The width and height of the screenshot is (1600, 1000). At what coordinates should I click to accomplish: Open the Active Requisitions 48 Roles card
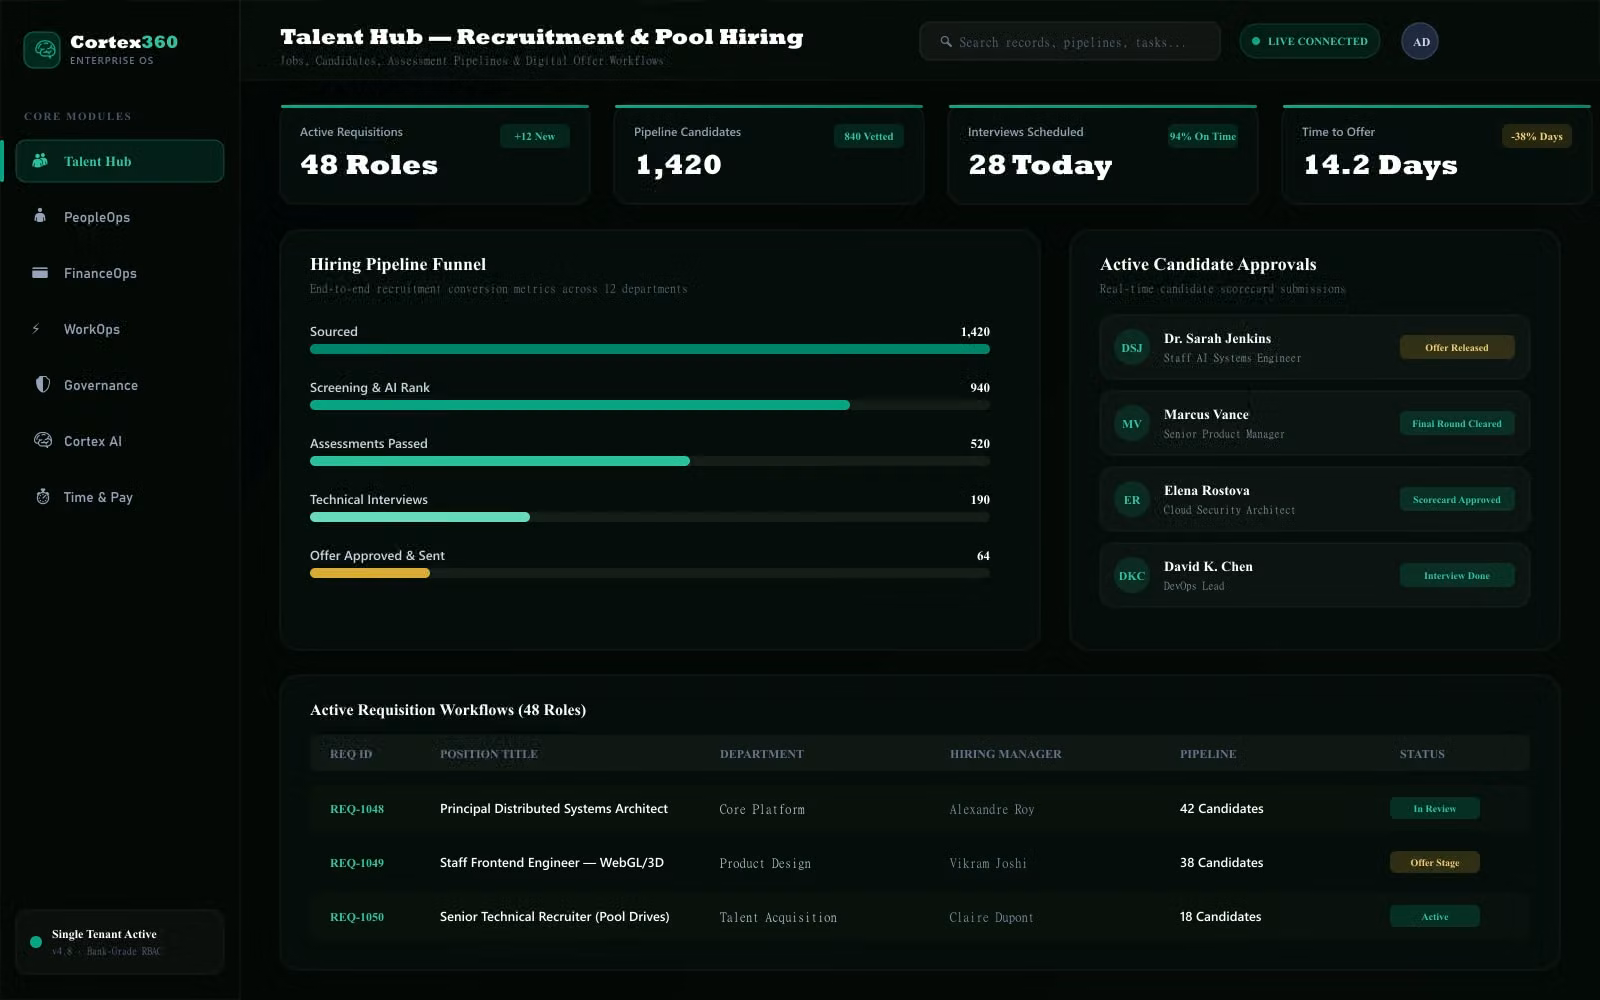[435, 155]
